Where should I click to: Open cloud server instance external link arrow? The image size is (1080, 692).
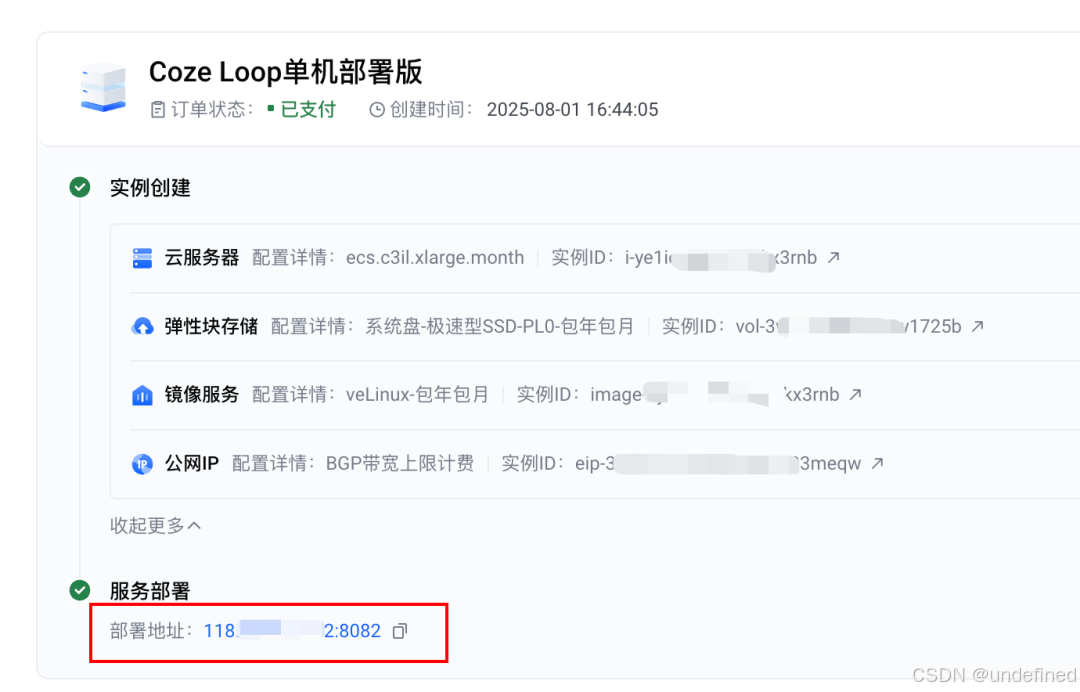[x=833, y=257]
